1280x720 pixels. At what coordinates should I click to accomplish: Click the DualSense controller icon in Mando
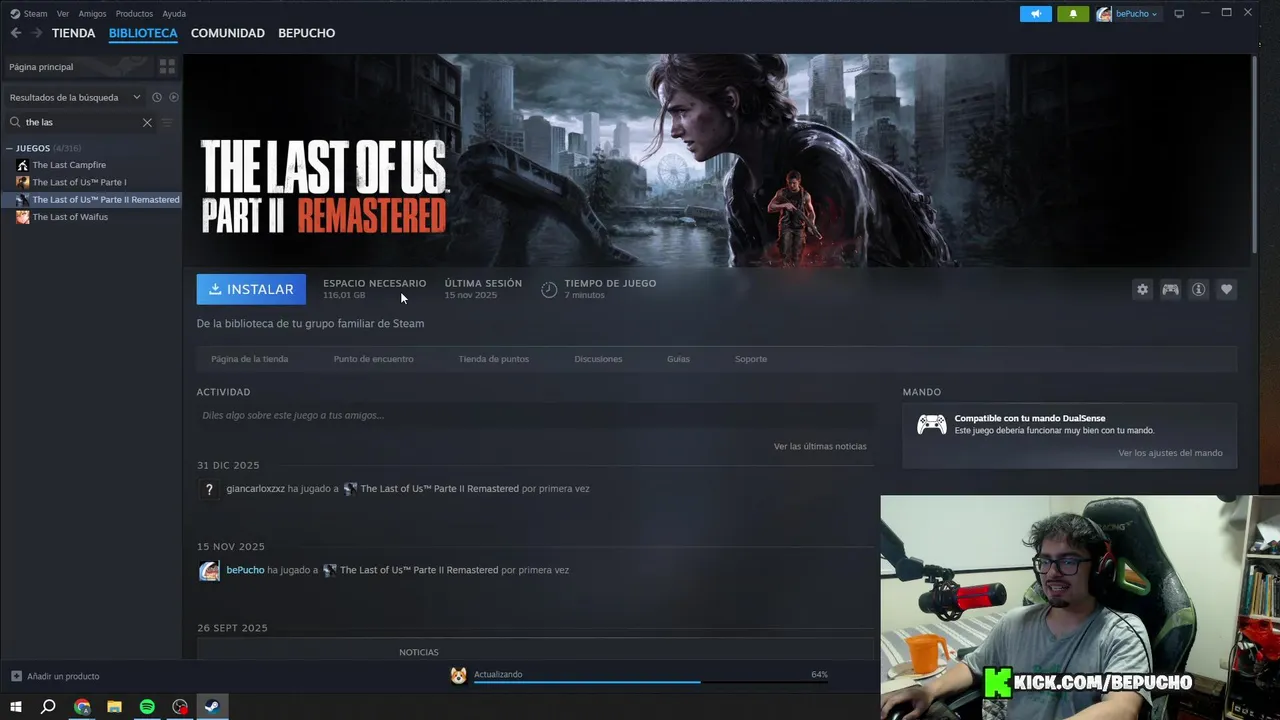932,425
